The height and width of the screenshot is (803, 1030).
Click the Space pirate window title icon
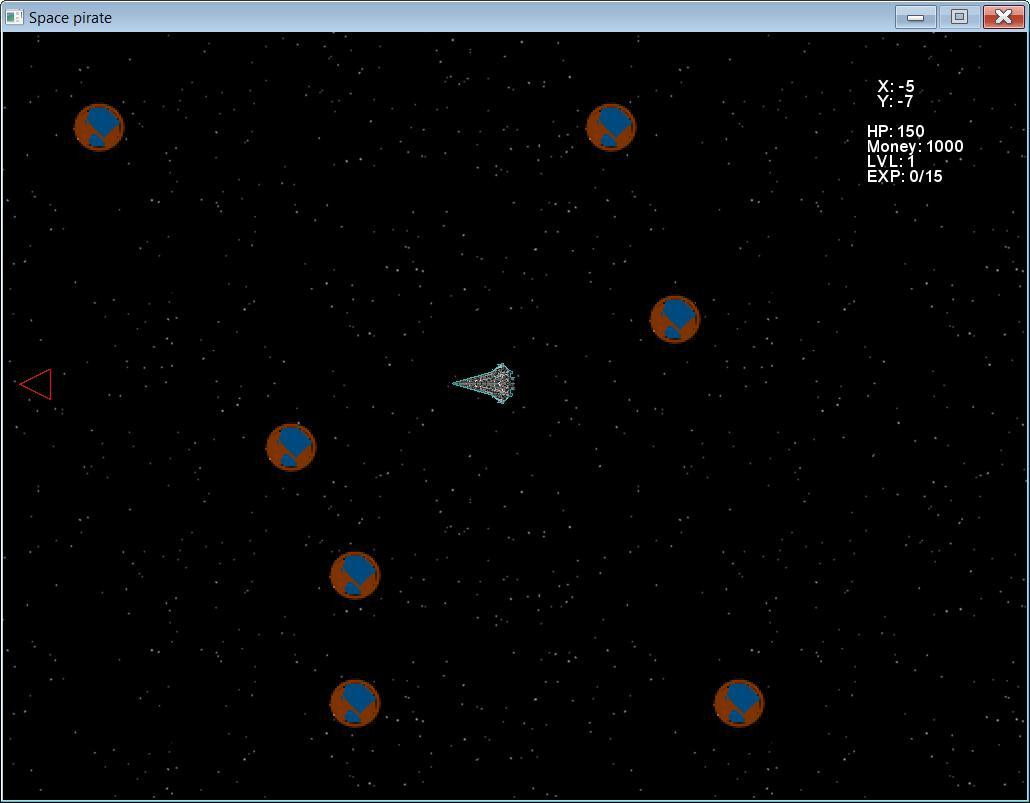point(14,17)
